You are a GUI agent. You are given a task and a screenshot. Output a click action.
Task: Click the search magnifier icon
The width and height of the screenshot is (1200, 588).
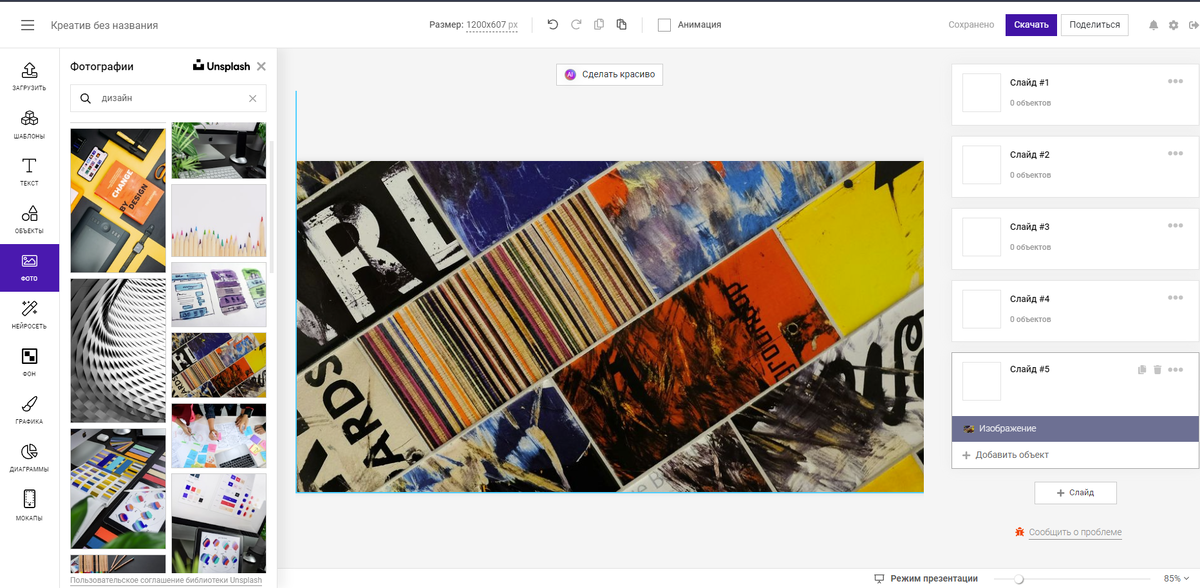85,98
